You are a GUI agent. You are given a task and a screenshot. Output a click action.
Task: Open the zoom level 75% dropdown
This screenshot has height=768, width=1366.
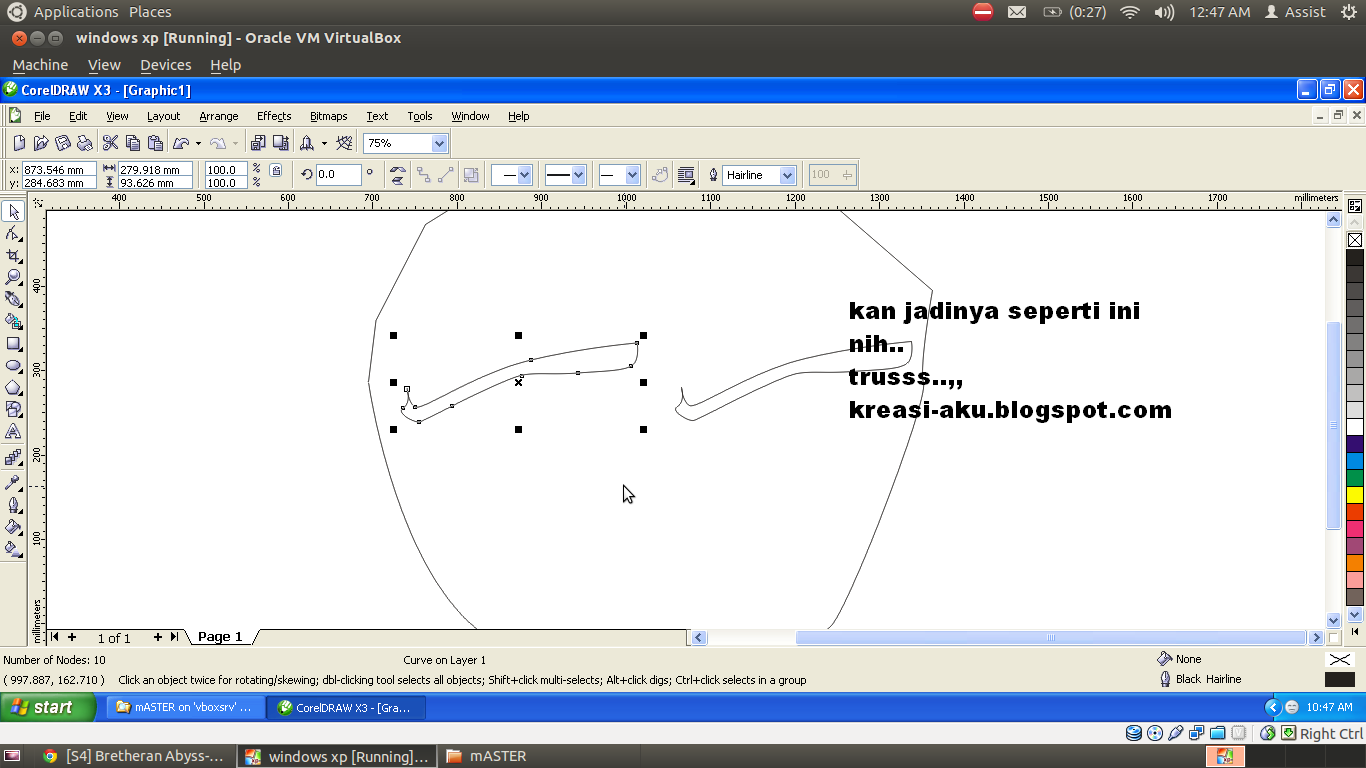439,143
